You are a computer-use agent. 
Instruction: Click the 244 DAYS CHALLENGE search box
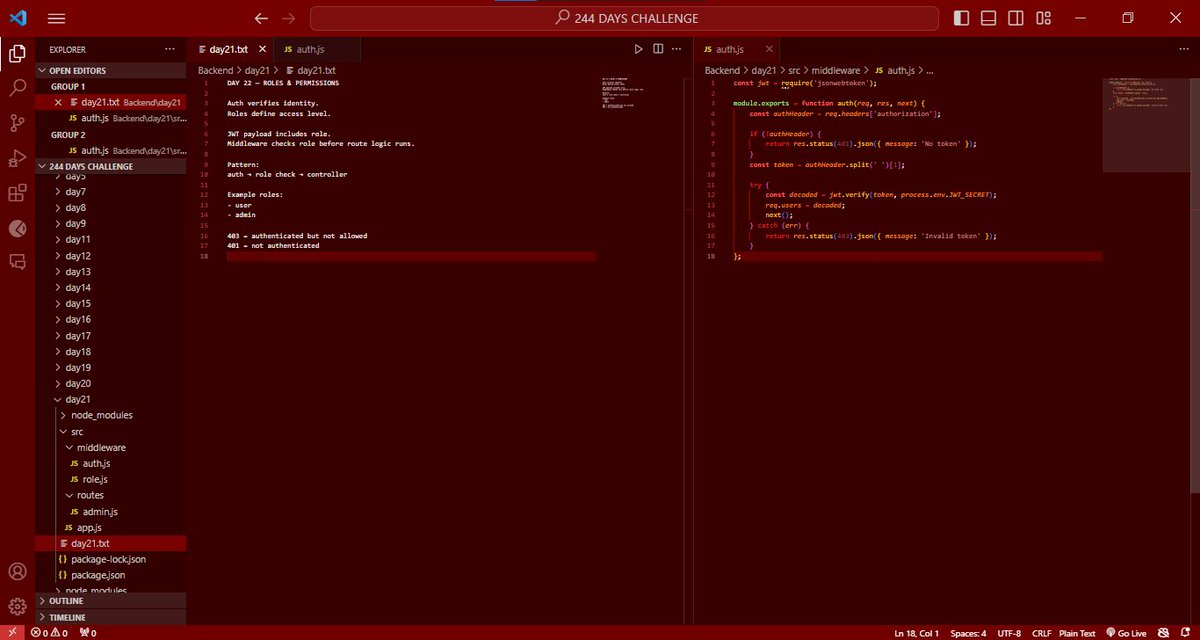click(626, 18)
